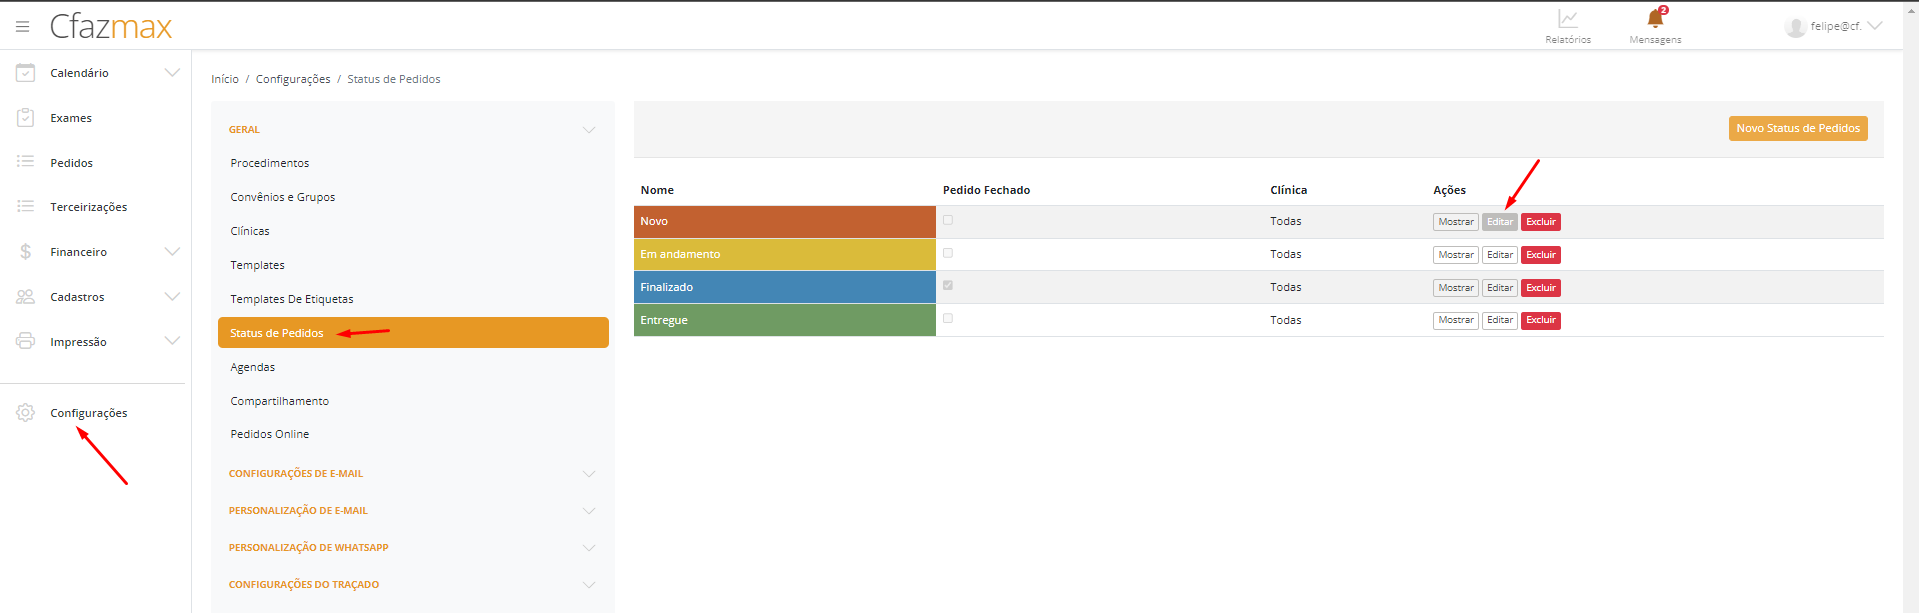Click the page vertical scrollbar

[1911, 306]
